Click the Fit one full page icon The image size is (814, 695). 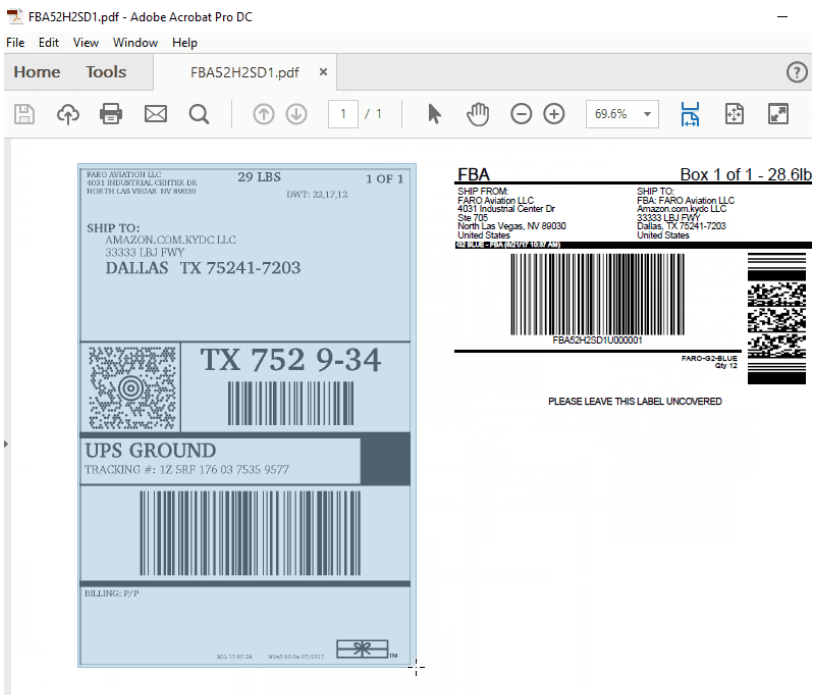pyautogui.click(x=734, y=114)
